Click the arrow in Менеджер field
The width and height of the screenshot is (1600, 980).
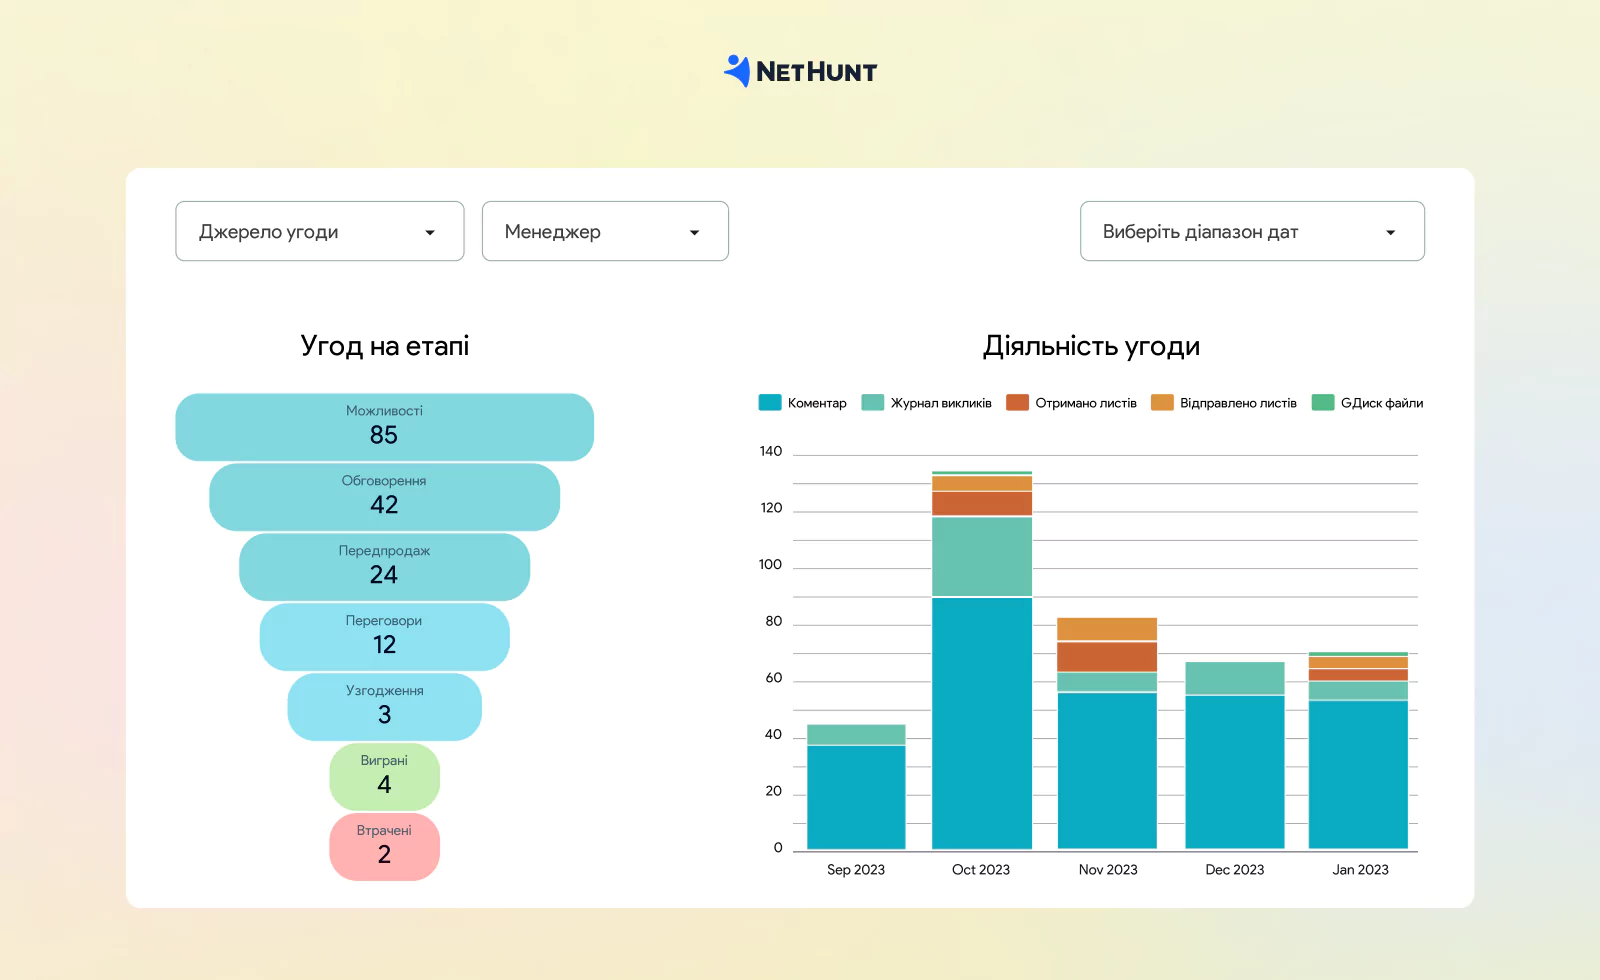(x=694, y=233)
